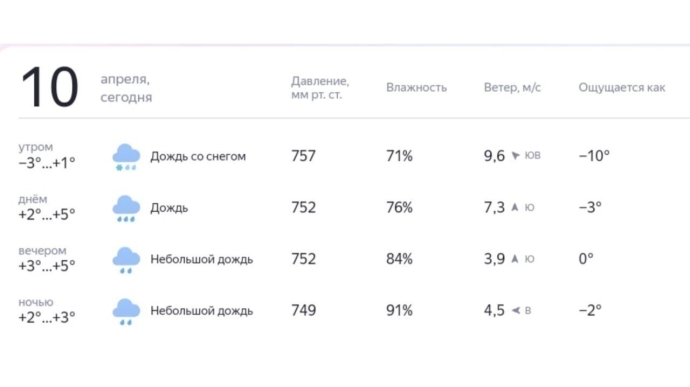Click the 'Давление, мм рт. ст.' column header

point(320,88)
